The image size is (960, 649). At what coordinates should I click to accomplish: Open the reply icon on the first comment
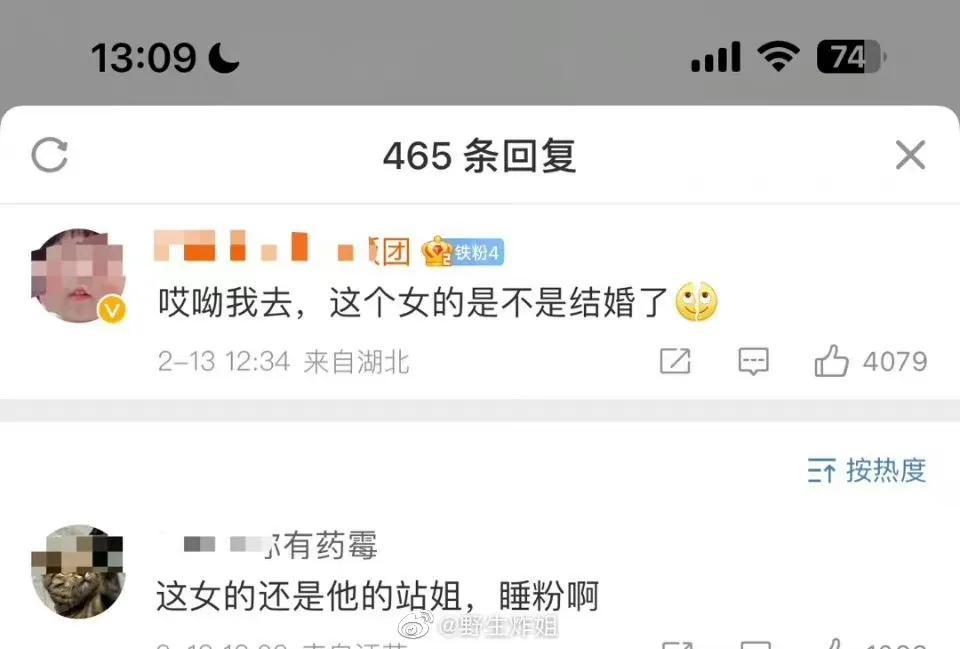point(753,361)
